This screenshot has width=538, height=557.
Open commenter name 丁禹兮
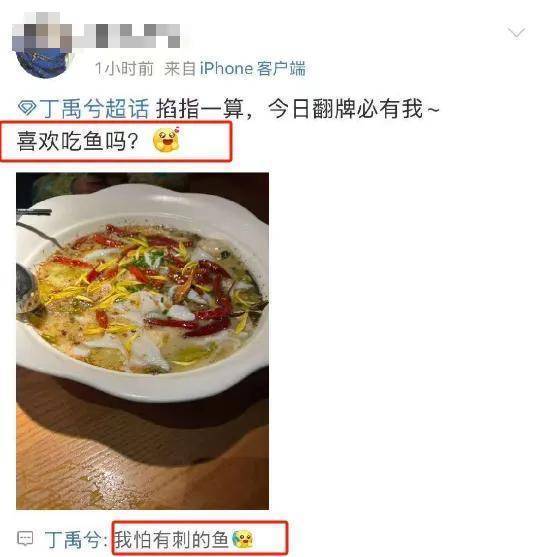[73, 540]
